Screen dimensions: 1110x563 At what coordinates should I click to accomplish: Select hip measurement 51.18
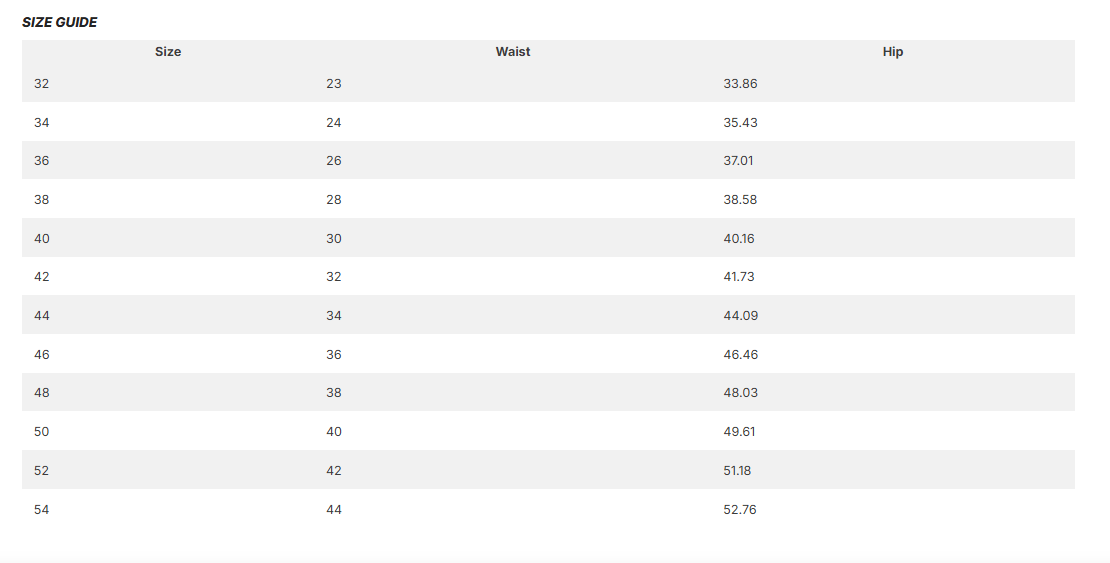(x=738, y=471)
